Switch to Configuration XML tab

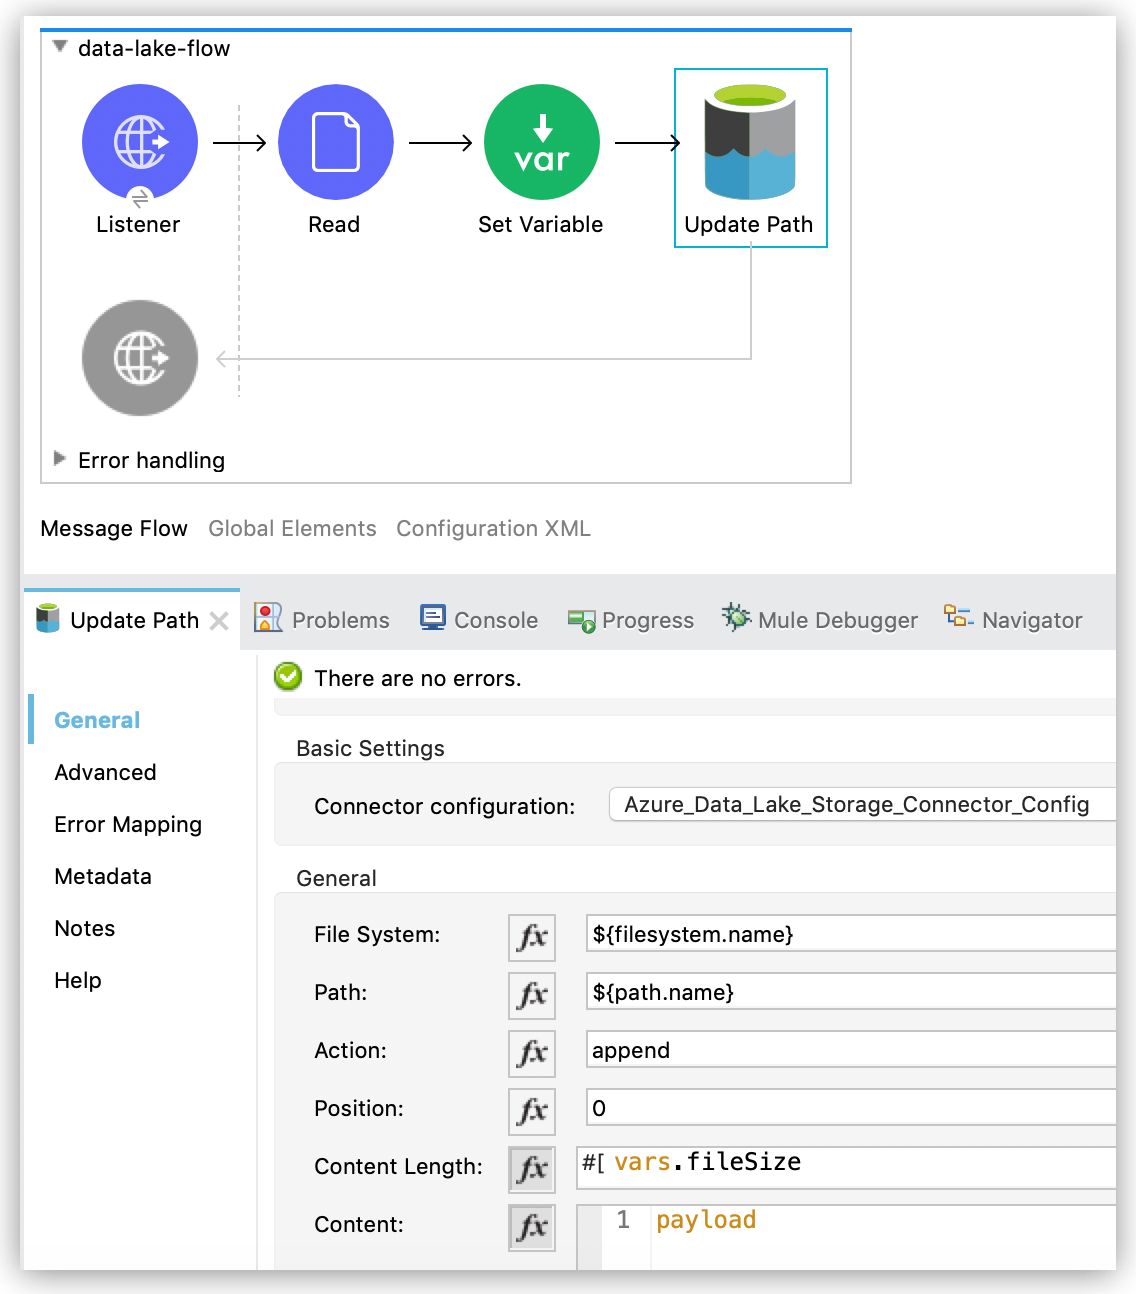pos(493,528)
